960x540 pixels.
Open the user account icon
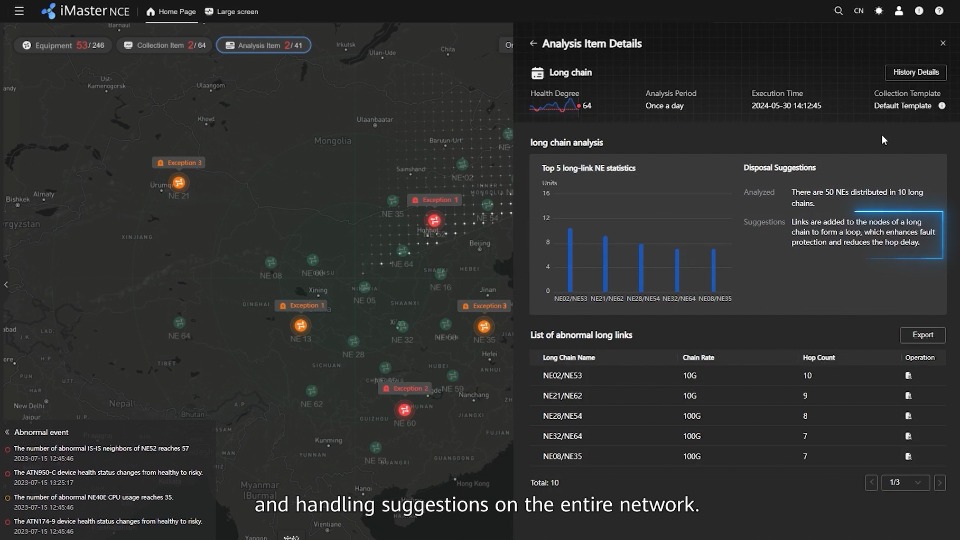899,11
